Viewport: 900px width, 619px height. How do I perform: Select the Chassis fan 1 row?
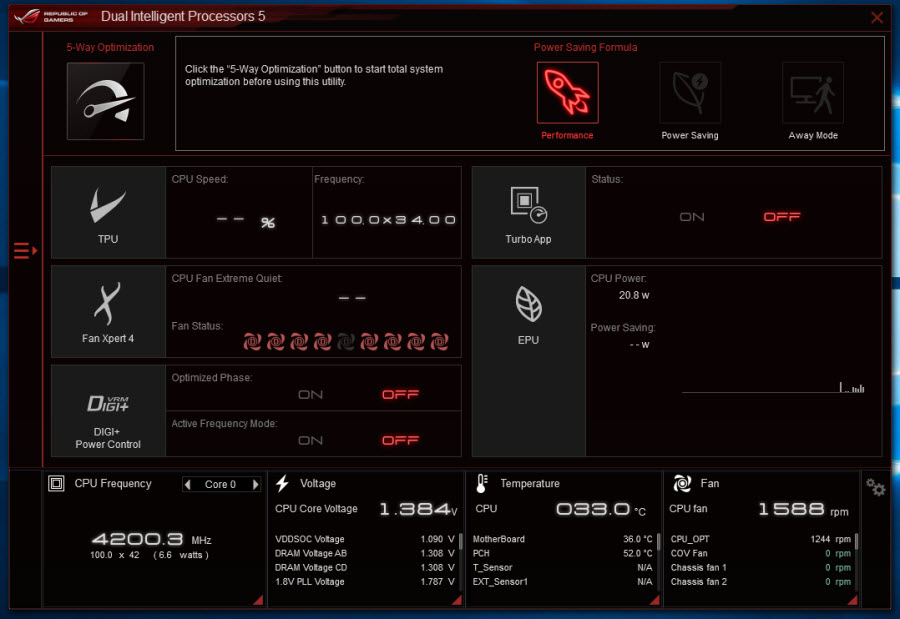click(761, 567)
